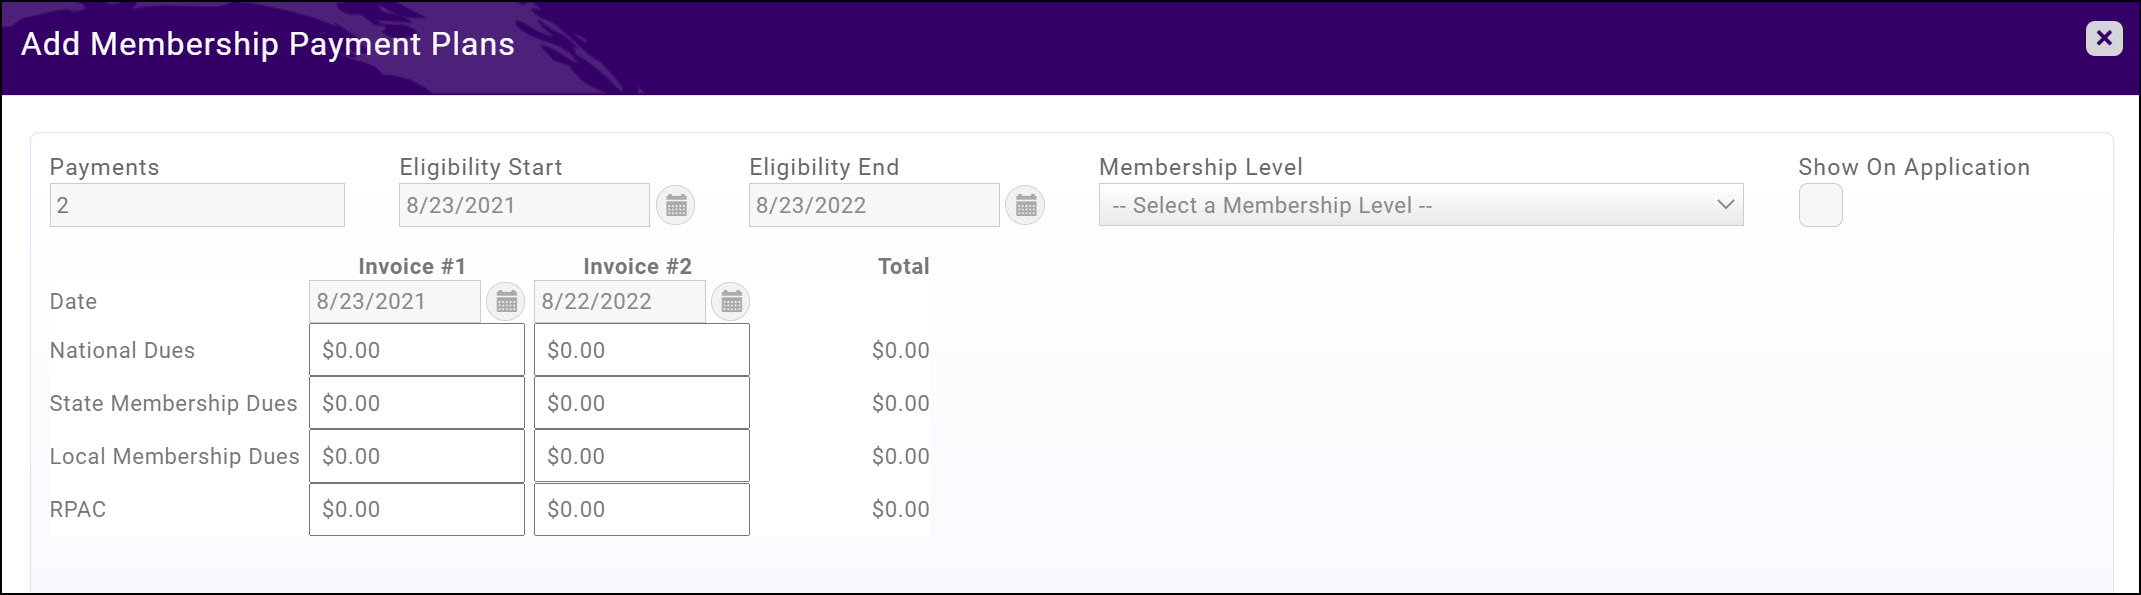Viewport: 2141px width, 595px height.
Task: Open the Invoice #1 date calendar
Action: click(506, 302)
